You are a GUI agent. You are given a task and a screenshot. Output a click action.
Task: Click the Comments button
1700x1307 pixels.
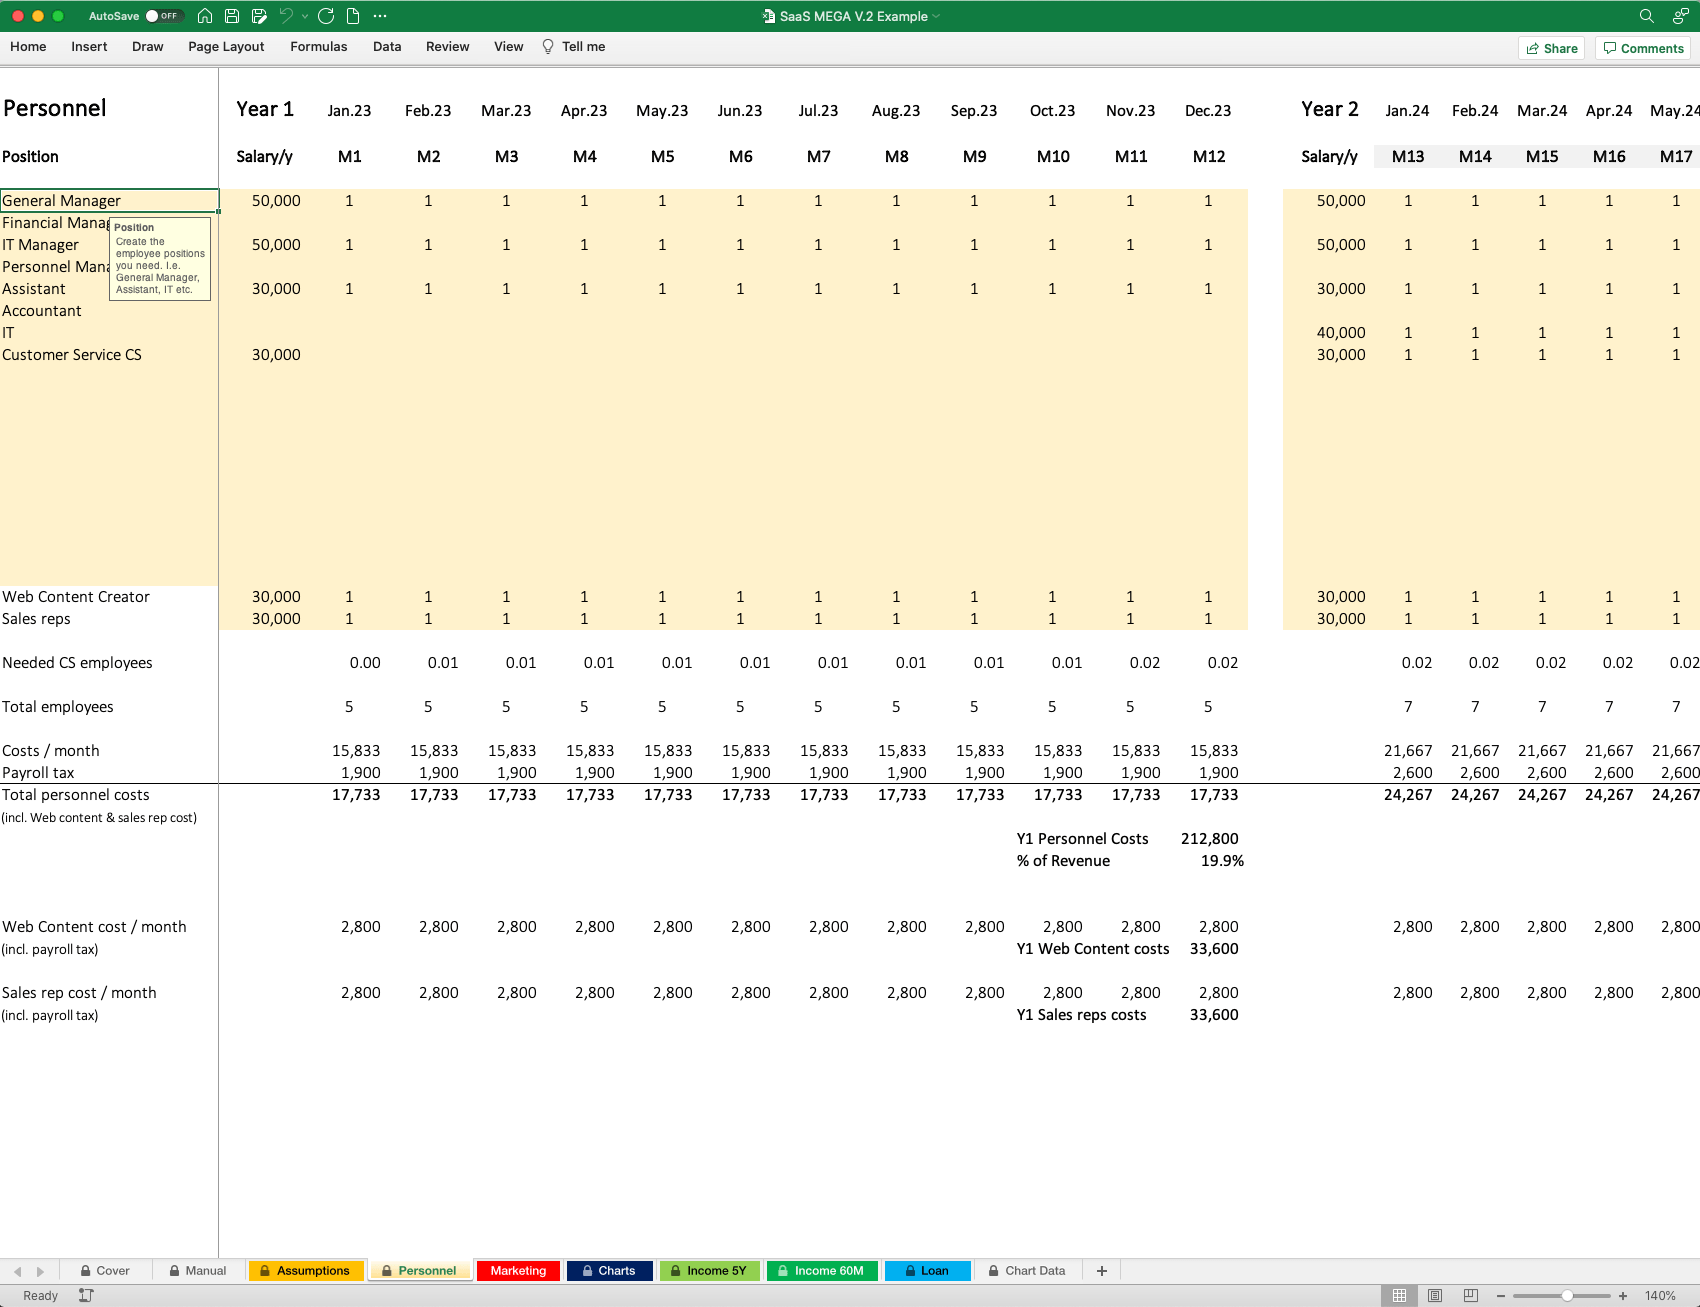click(x=1643, y=48)
